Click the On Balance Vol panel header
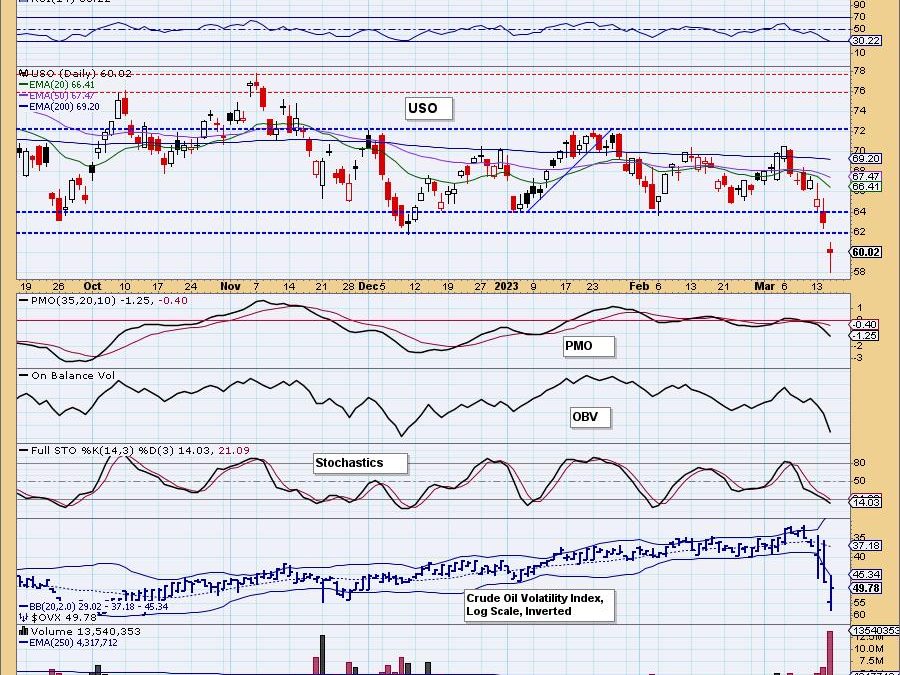This screenshot has height=675, width=900. 67,375
